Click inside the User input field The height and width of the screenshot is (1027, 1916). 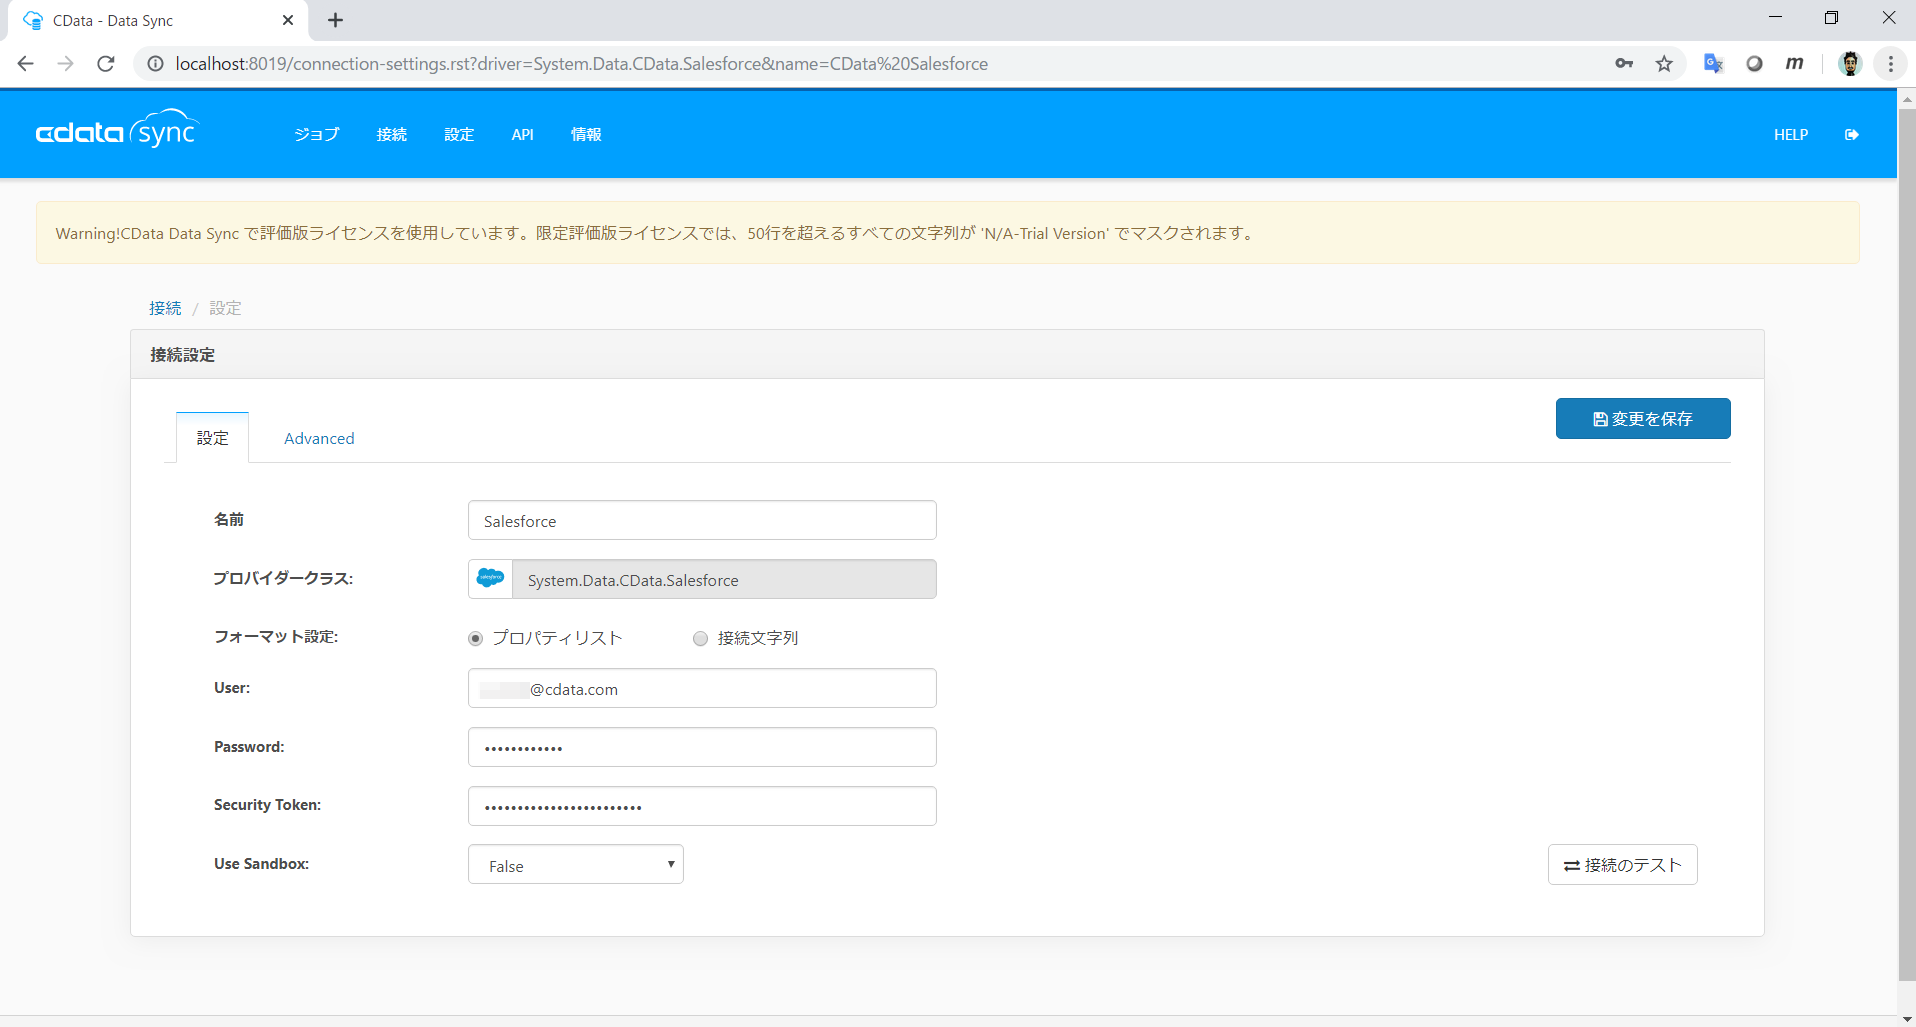point(700,688)
